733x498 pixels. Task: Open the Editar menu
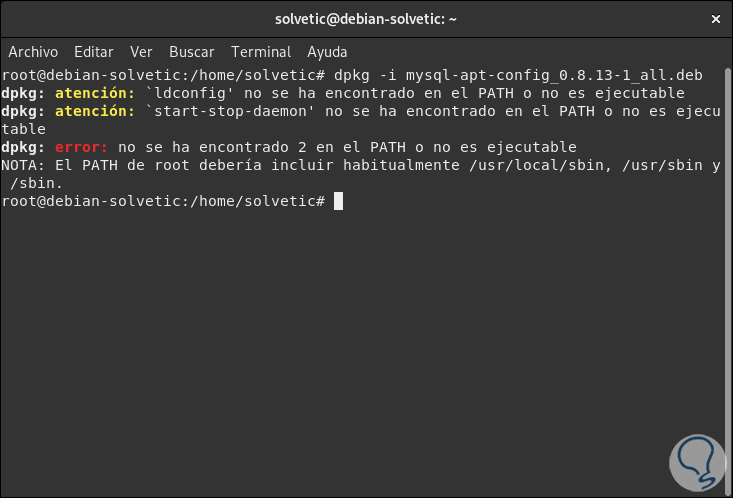tap(94, 52)
